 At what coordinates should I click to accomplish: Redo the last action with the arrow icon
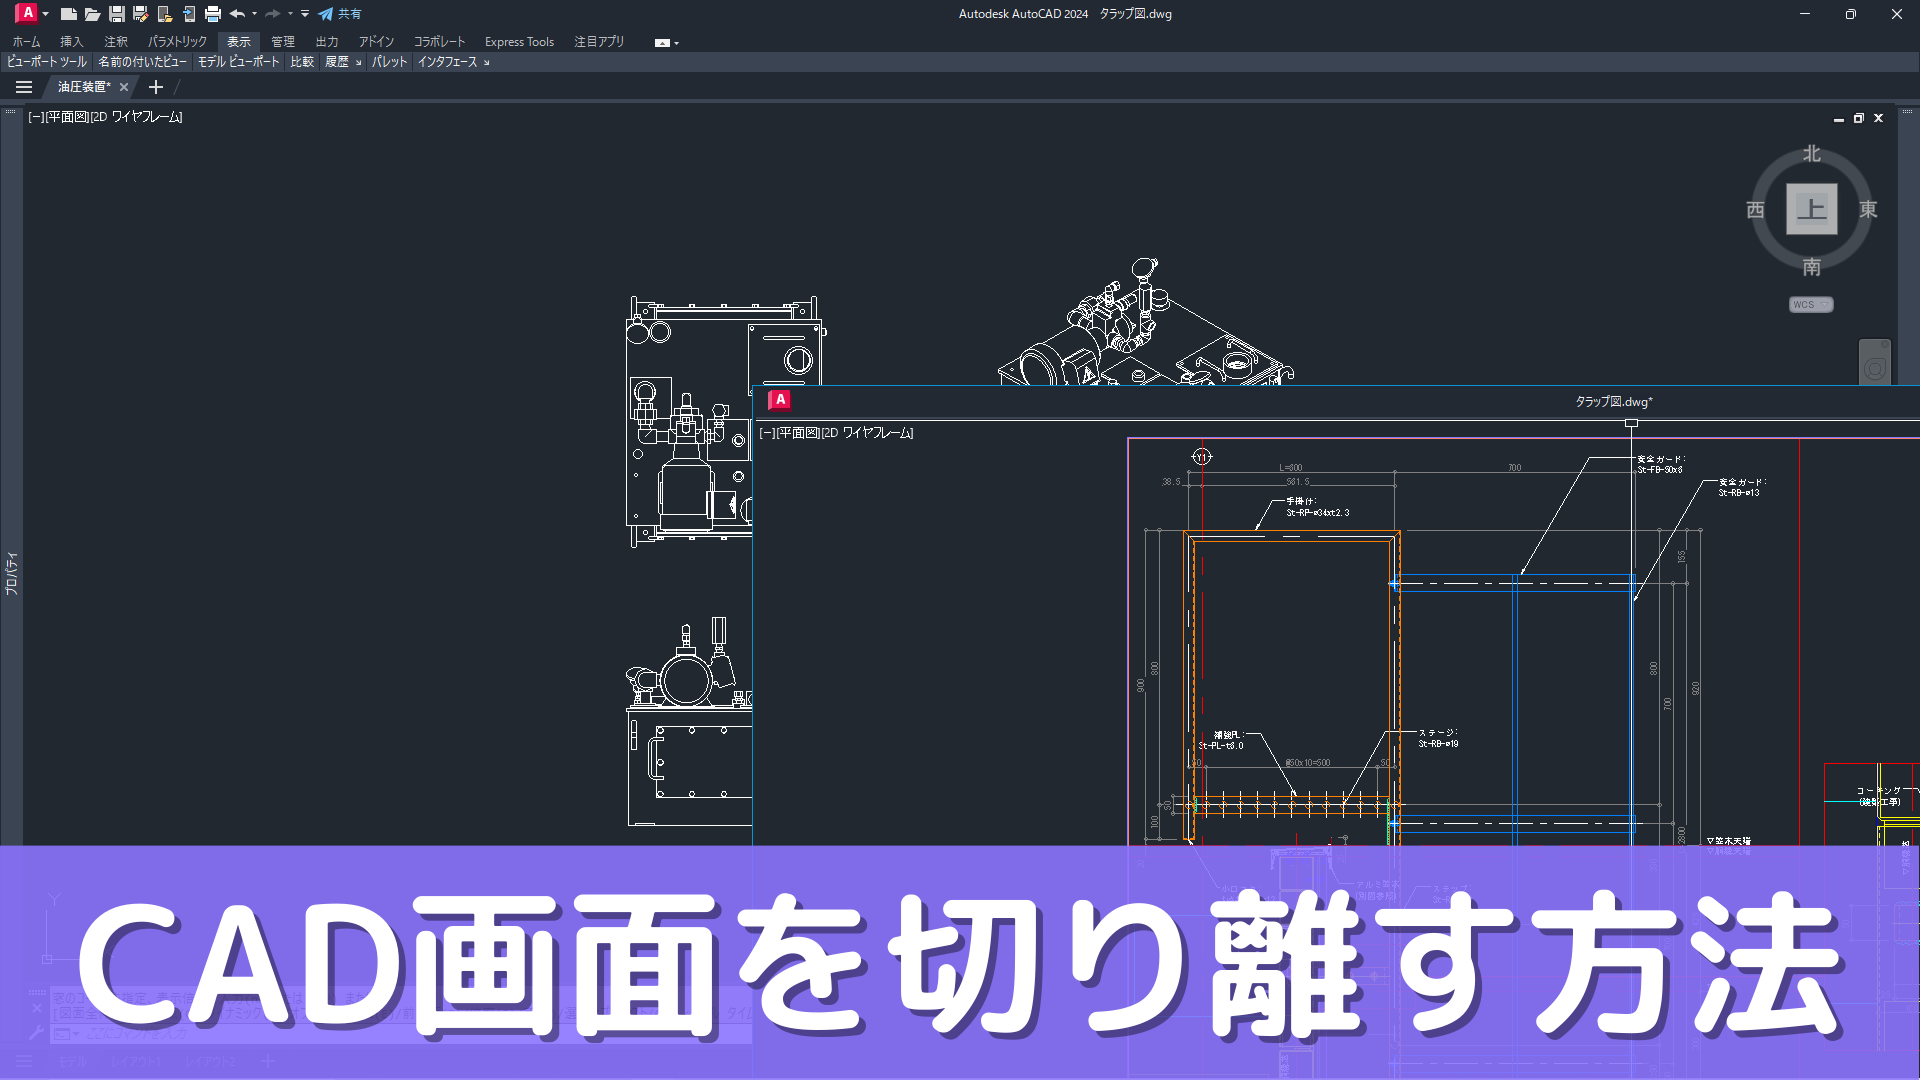coord(272,14)
